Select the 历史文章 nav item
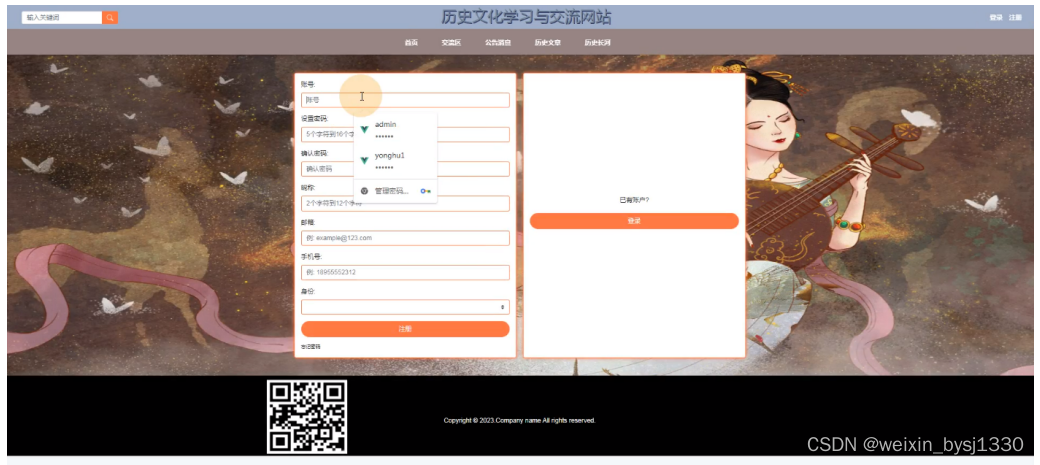This screenshot has height=465, width=1040. pyautogui.click(x=548, y=42)
